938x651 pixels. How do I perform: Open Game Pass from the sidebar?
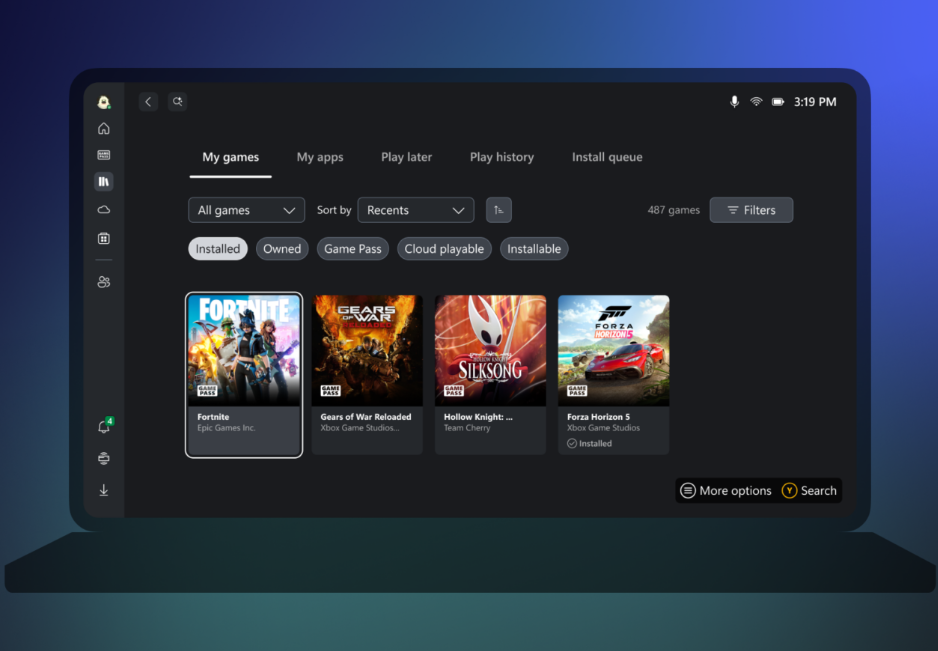tap(104, 155)
